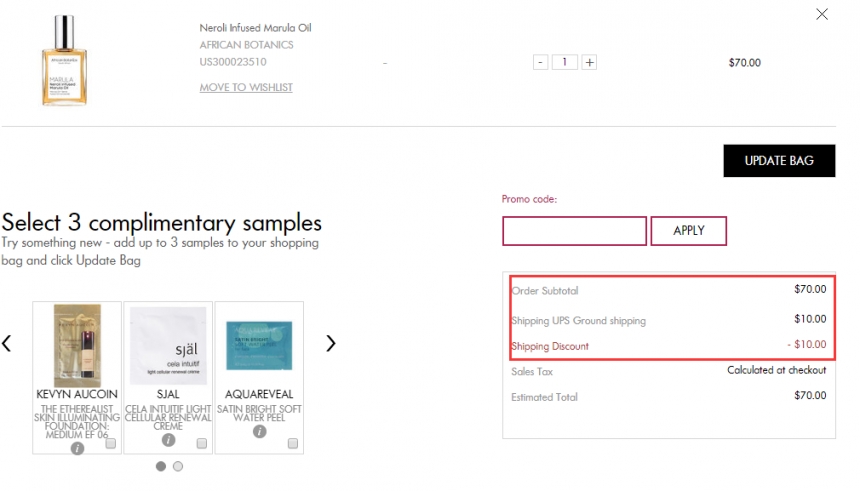Click the quantity input field

(564, 62)
